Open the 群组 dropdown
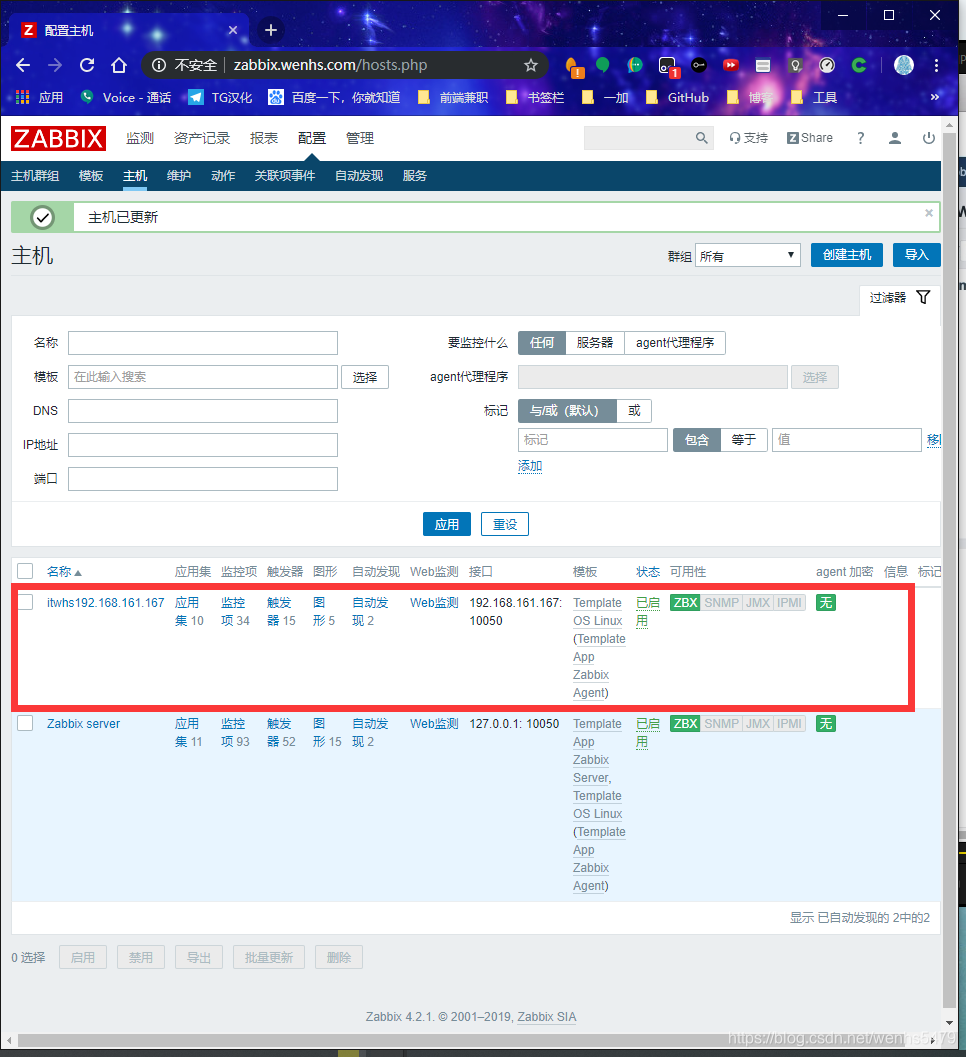966x1057 pixels. 748,255
